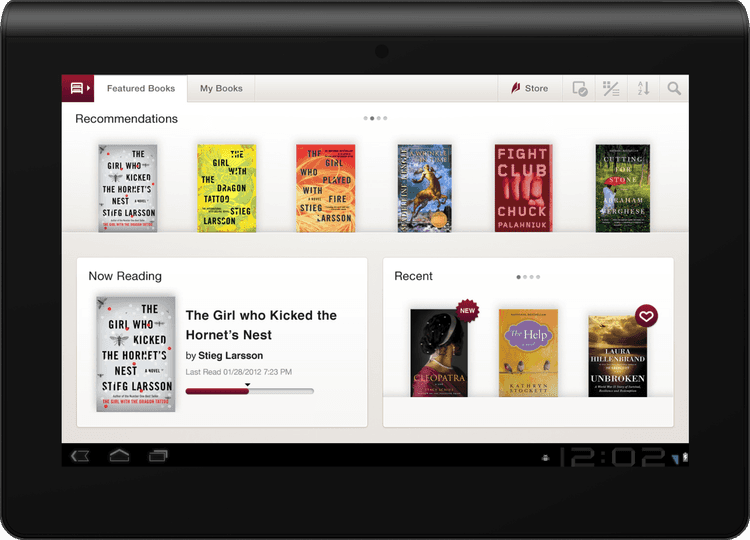750x540 pixels.
Task: Select first Recommendations page dot
Action: tap(365, 118)
